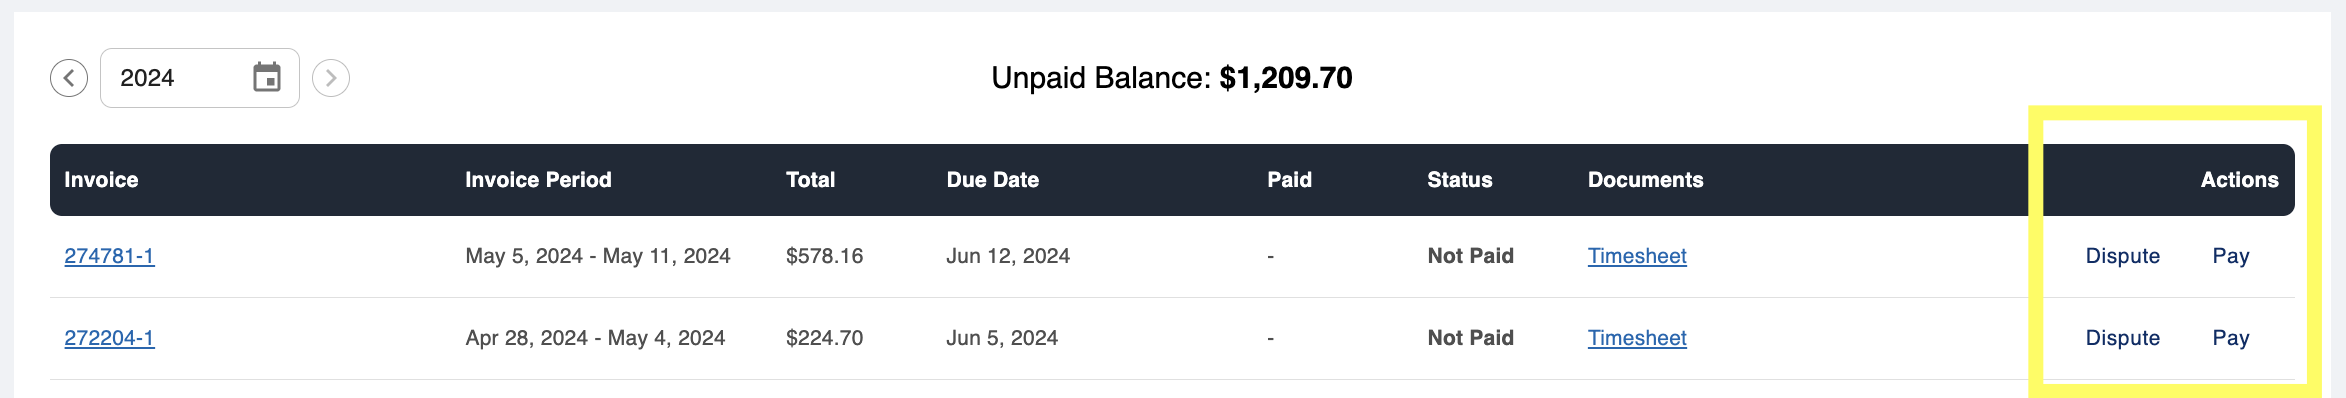Image resolution: width=2346 pixels, height=398 pixels.
Task: Click the Total column header
Action: tap(810, 180)
